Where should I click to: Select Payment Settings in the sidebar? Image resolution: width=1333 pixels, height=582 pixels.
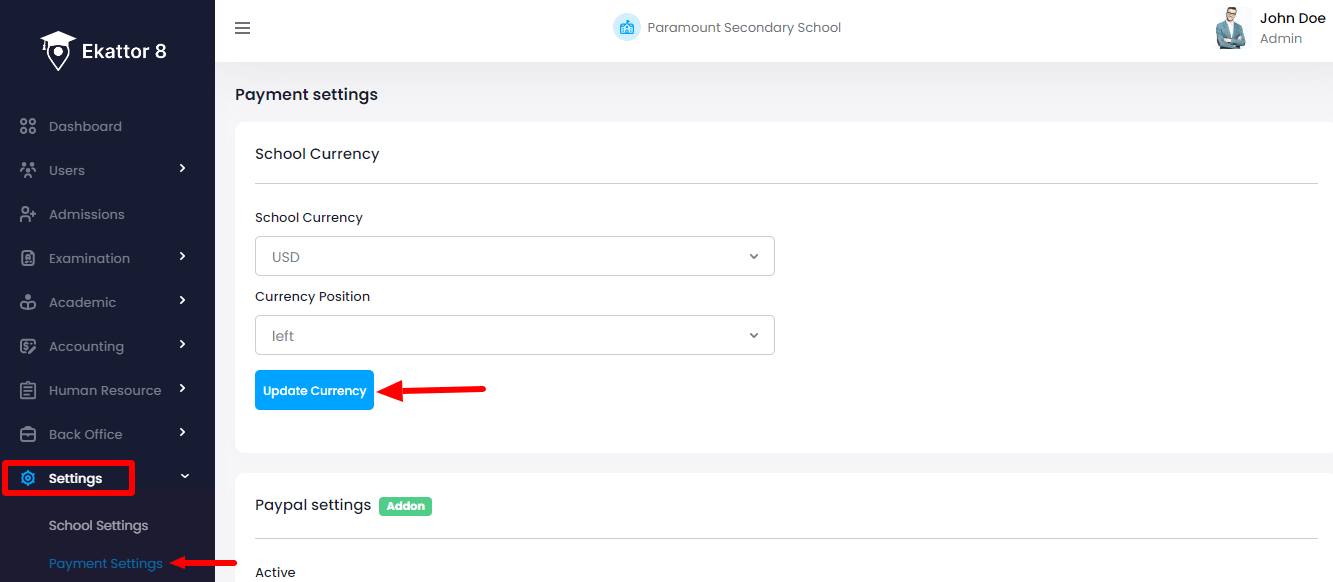click(x=105, y=564)
